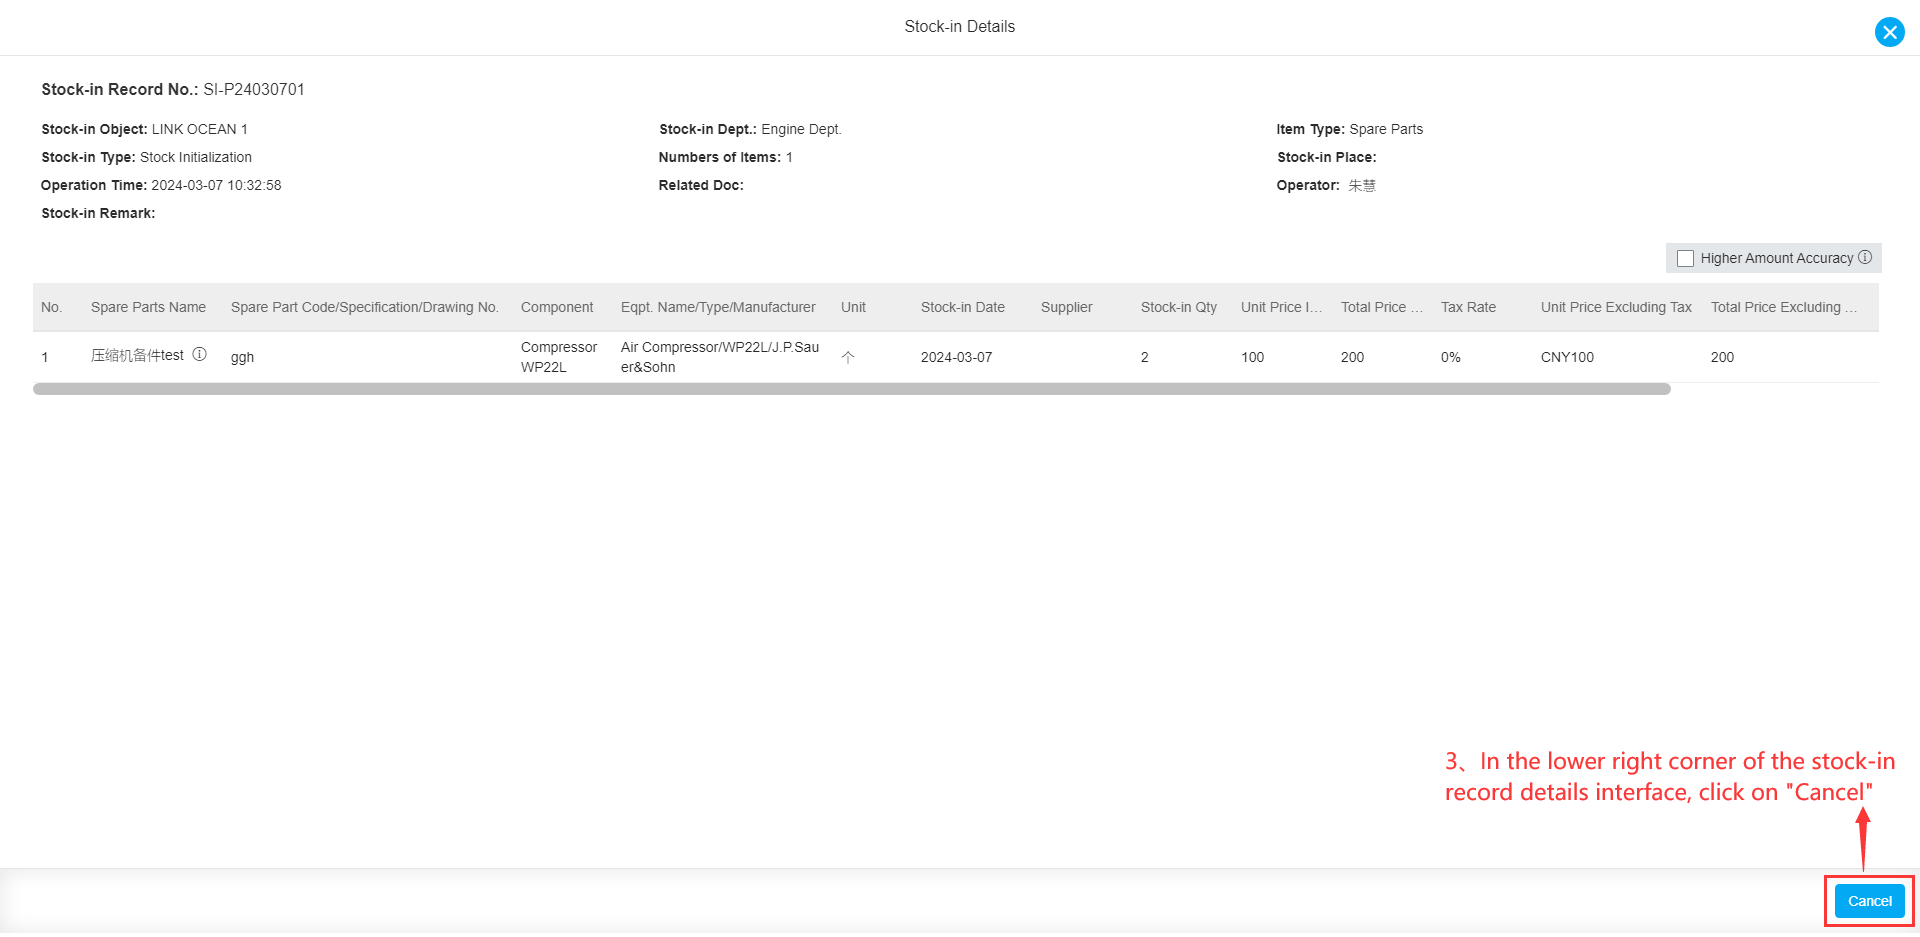Click the truncated Unit Price I... column header

pos(1281,307)
